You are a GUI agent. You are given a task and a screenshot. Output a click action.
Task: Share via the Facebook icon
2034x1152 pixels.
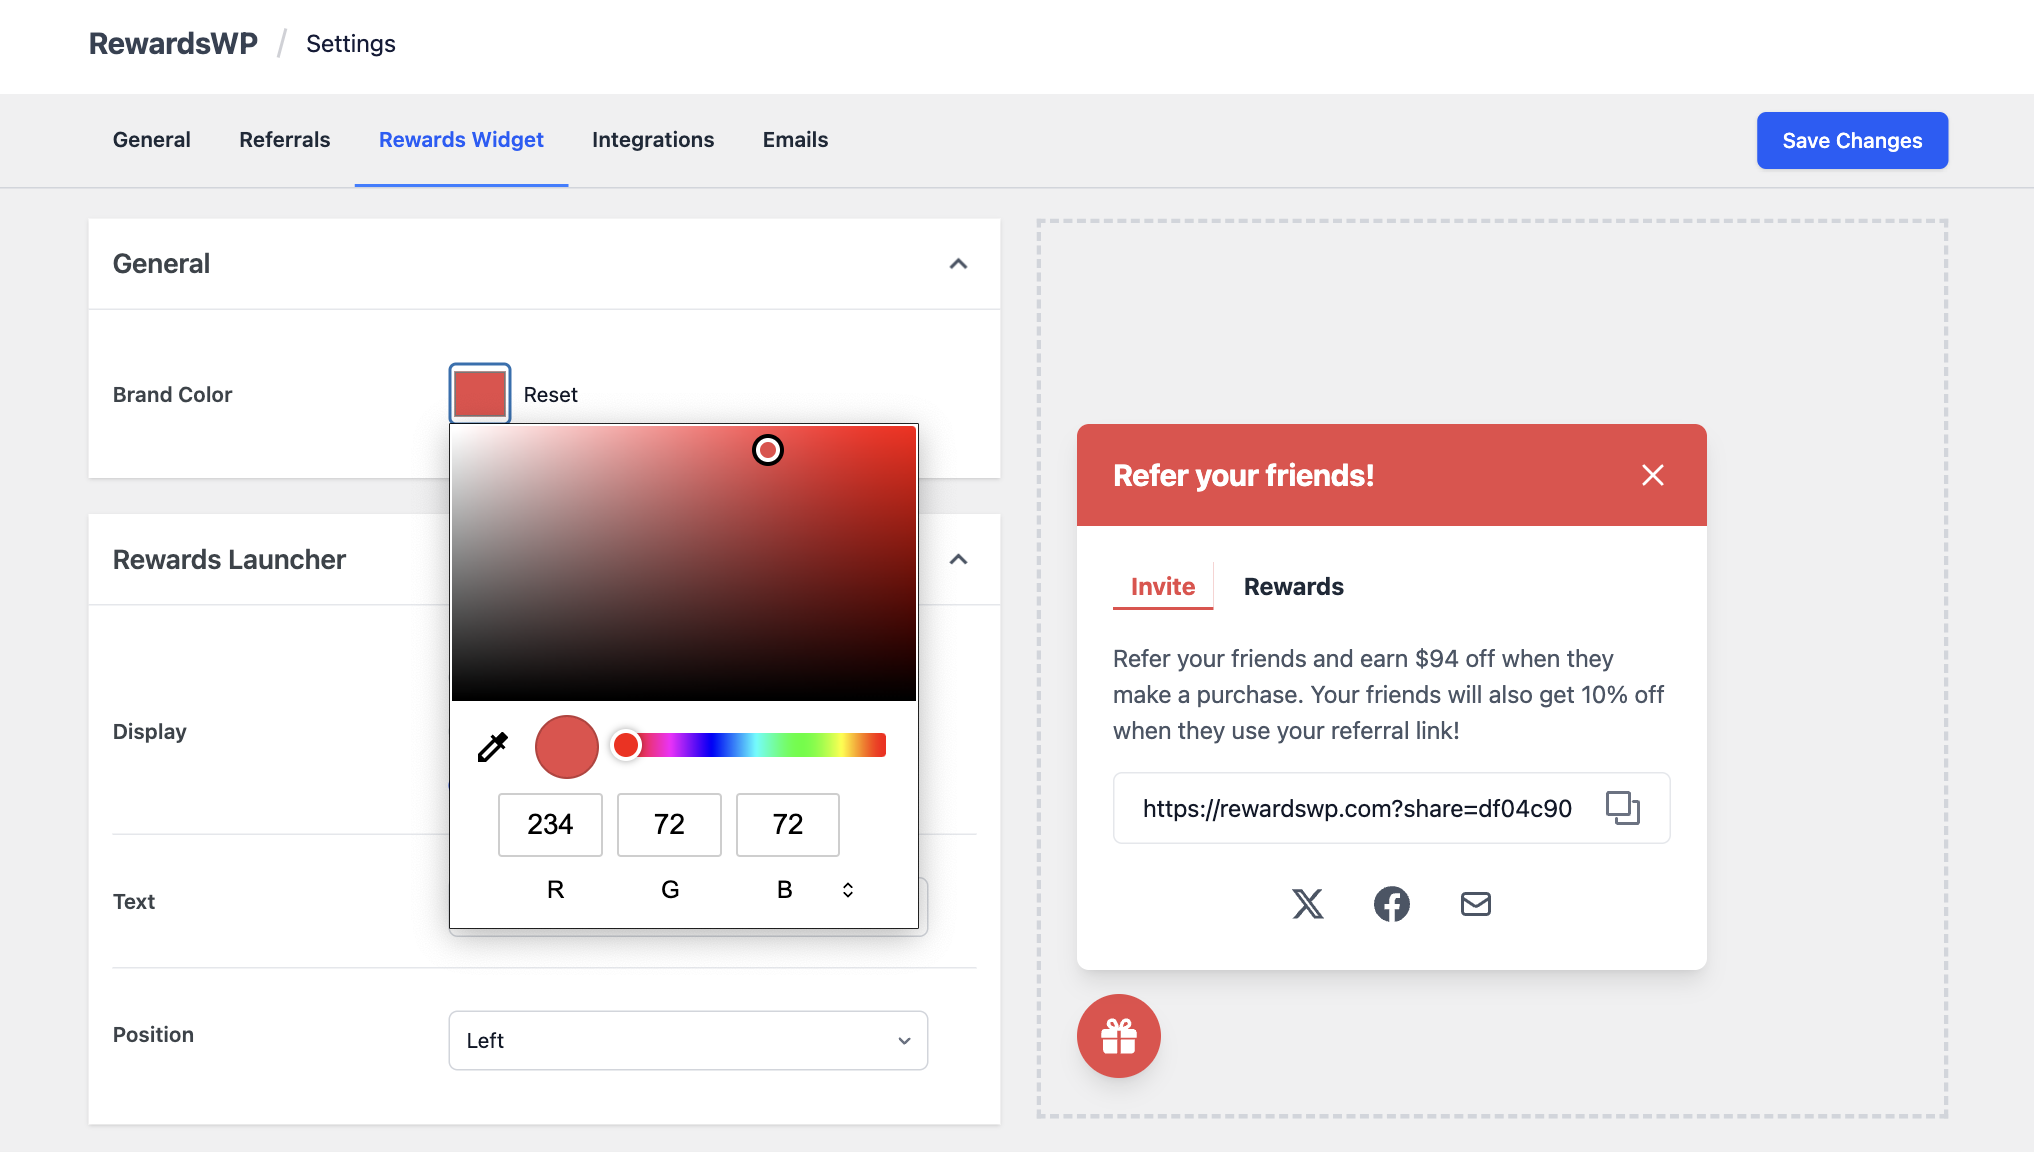point(1391,904)
